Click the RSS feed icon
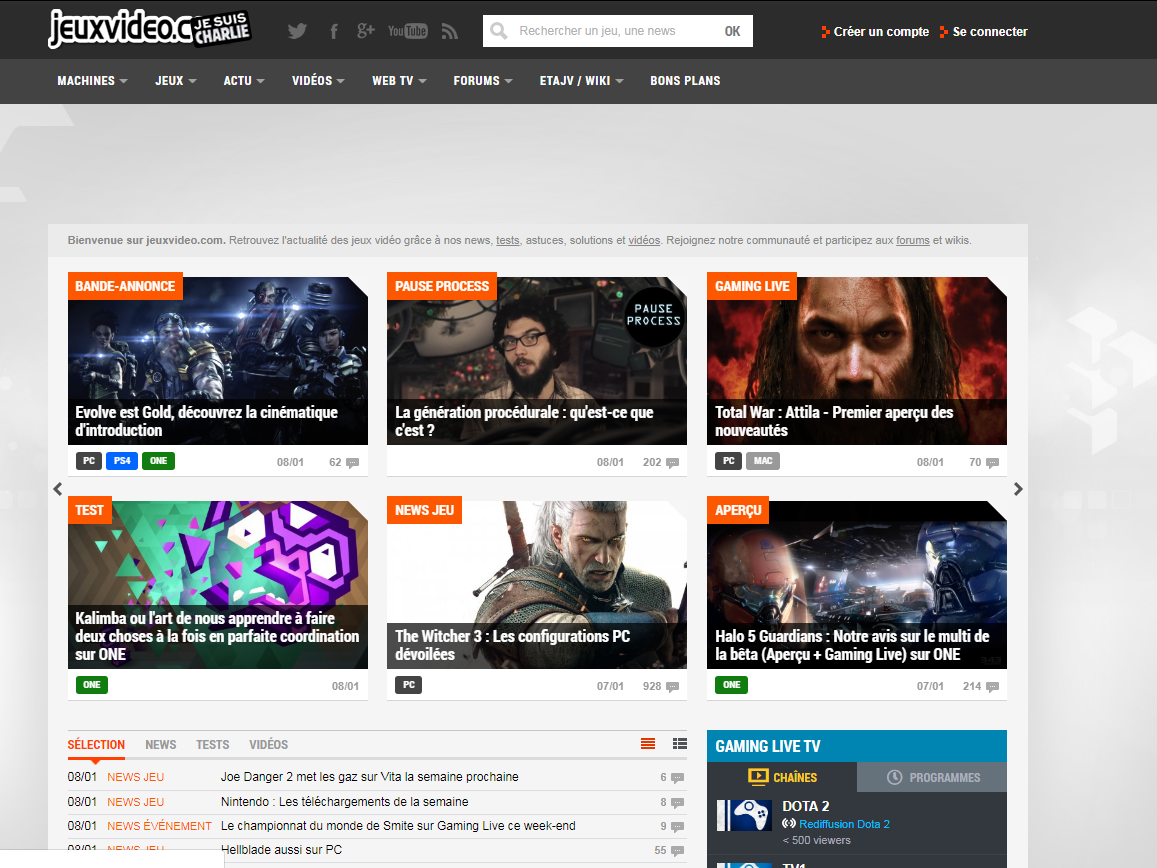This screenshot has height=868, width=1157. [449, 31]
